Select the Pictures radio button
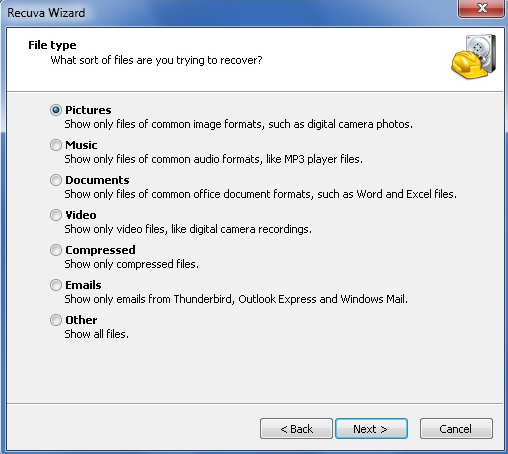The image size is (508, 454). (x=56, y=110)
